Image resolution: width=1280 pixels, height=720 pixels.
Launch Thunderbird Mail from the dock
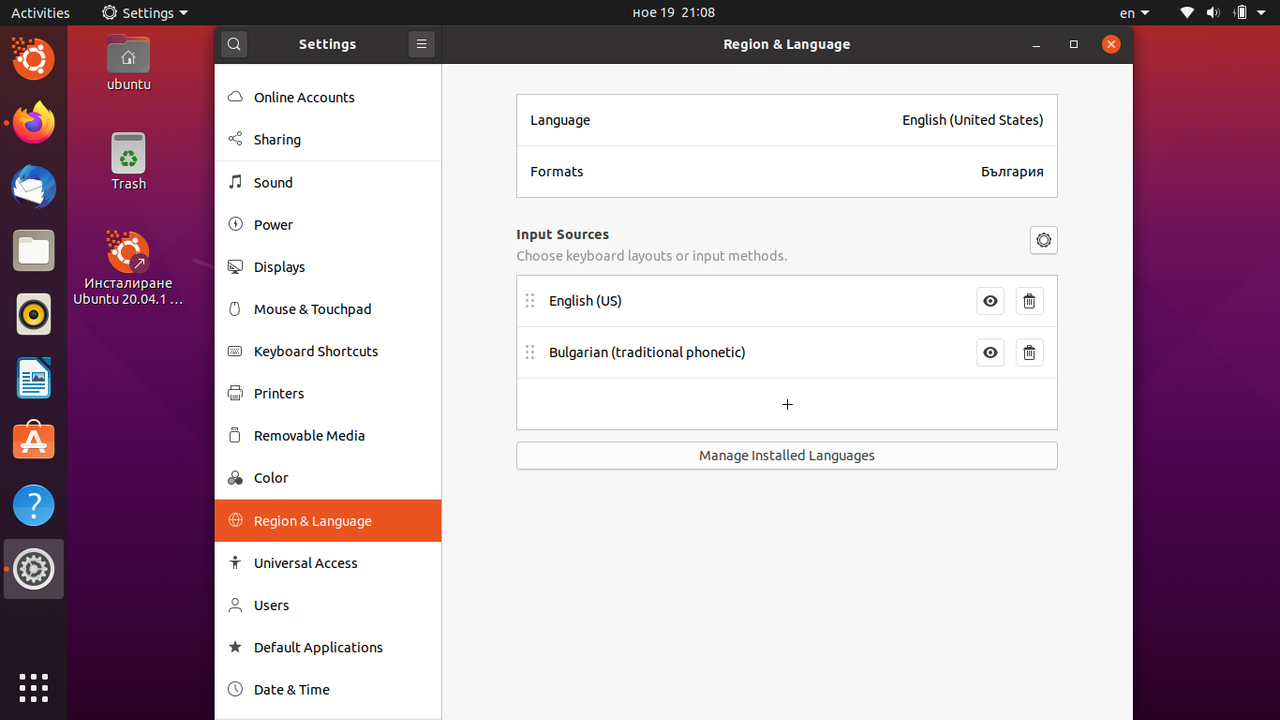(x=34, y=187)
